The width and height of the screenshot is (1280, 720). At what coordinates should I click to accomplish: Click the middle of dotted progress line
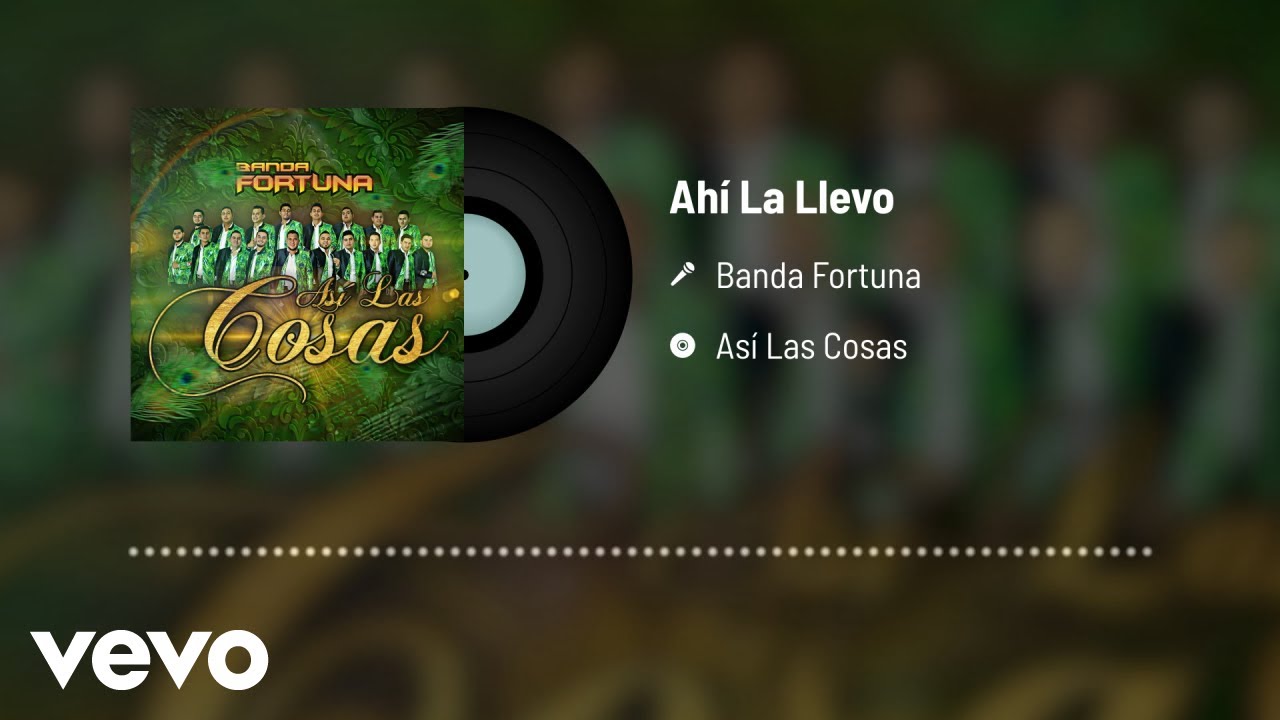click(640, 551)
